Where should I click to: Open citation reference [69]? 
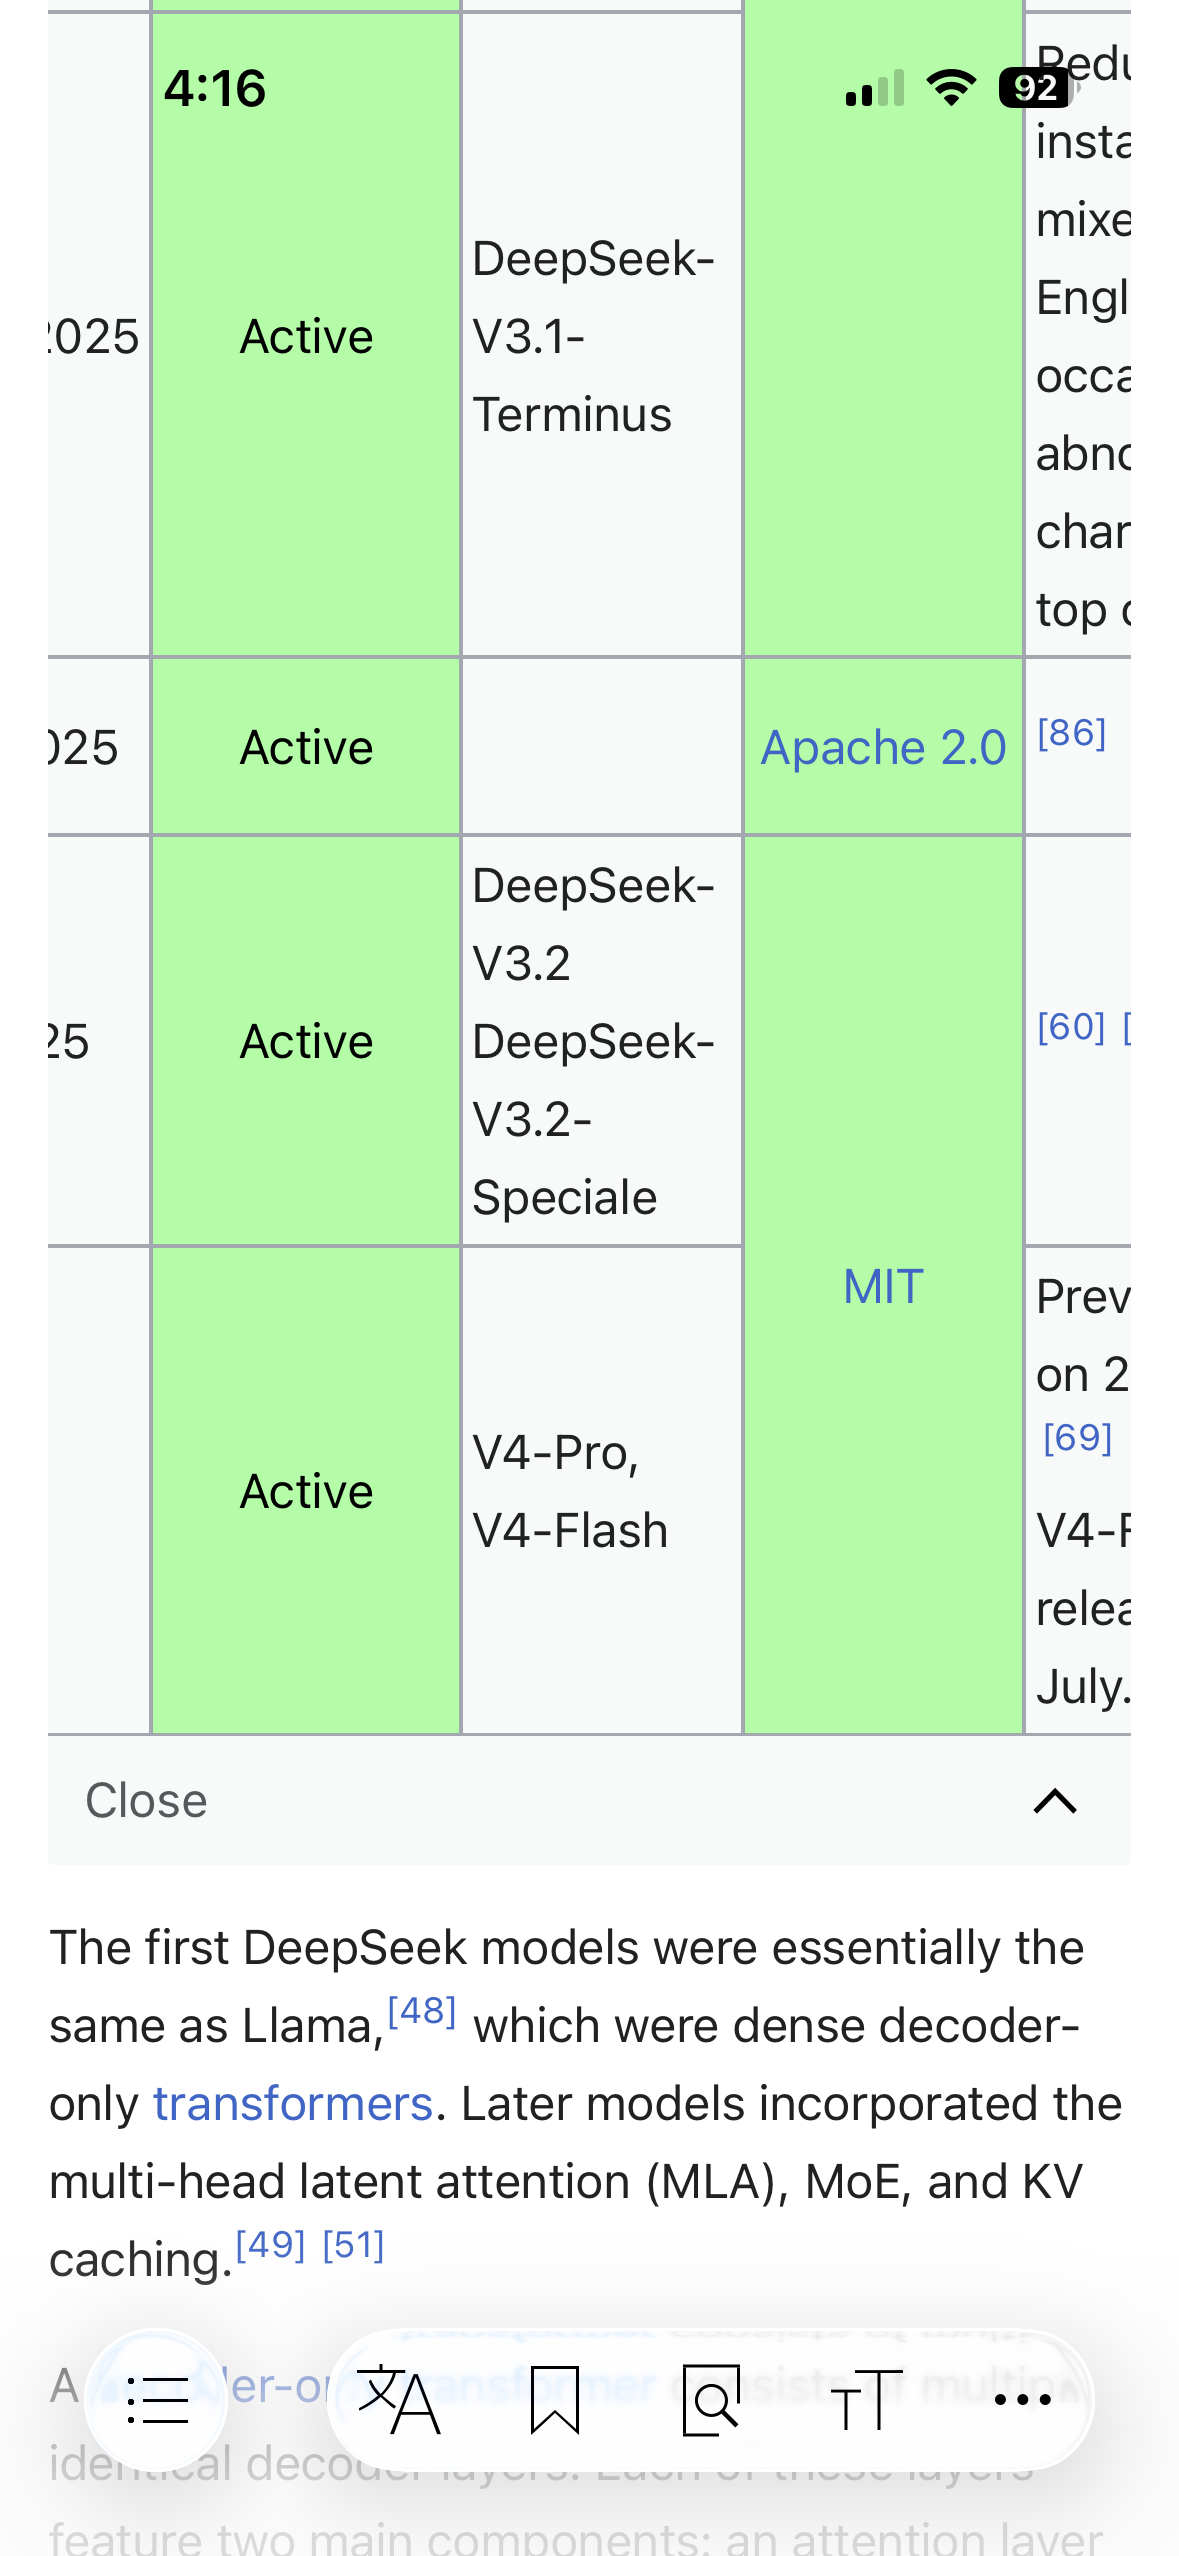tap(1077, 1437)
